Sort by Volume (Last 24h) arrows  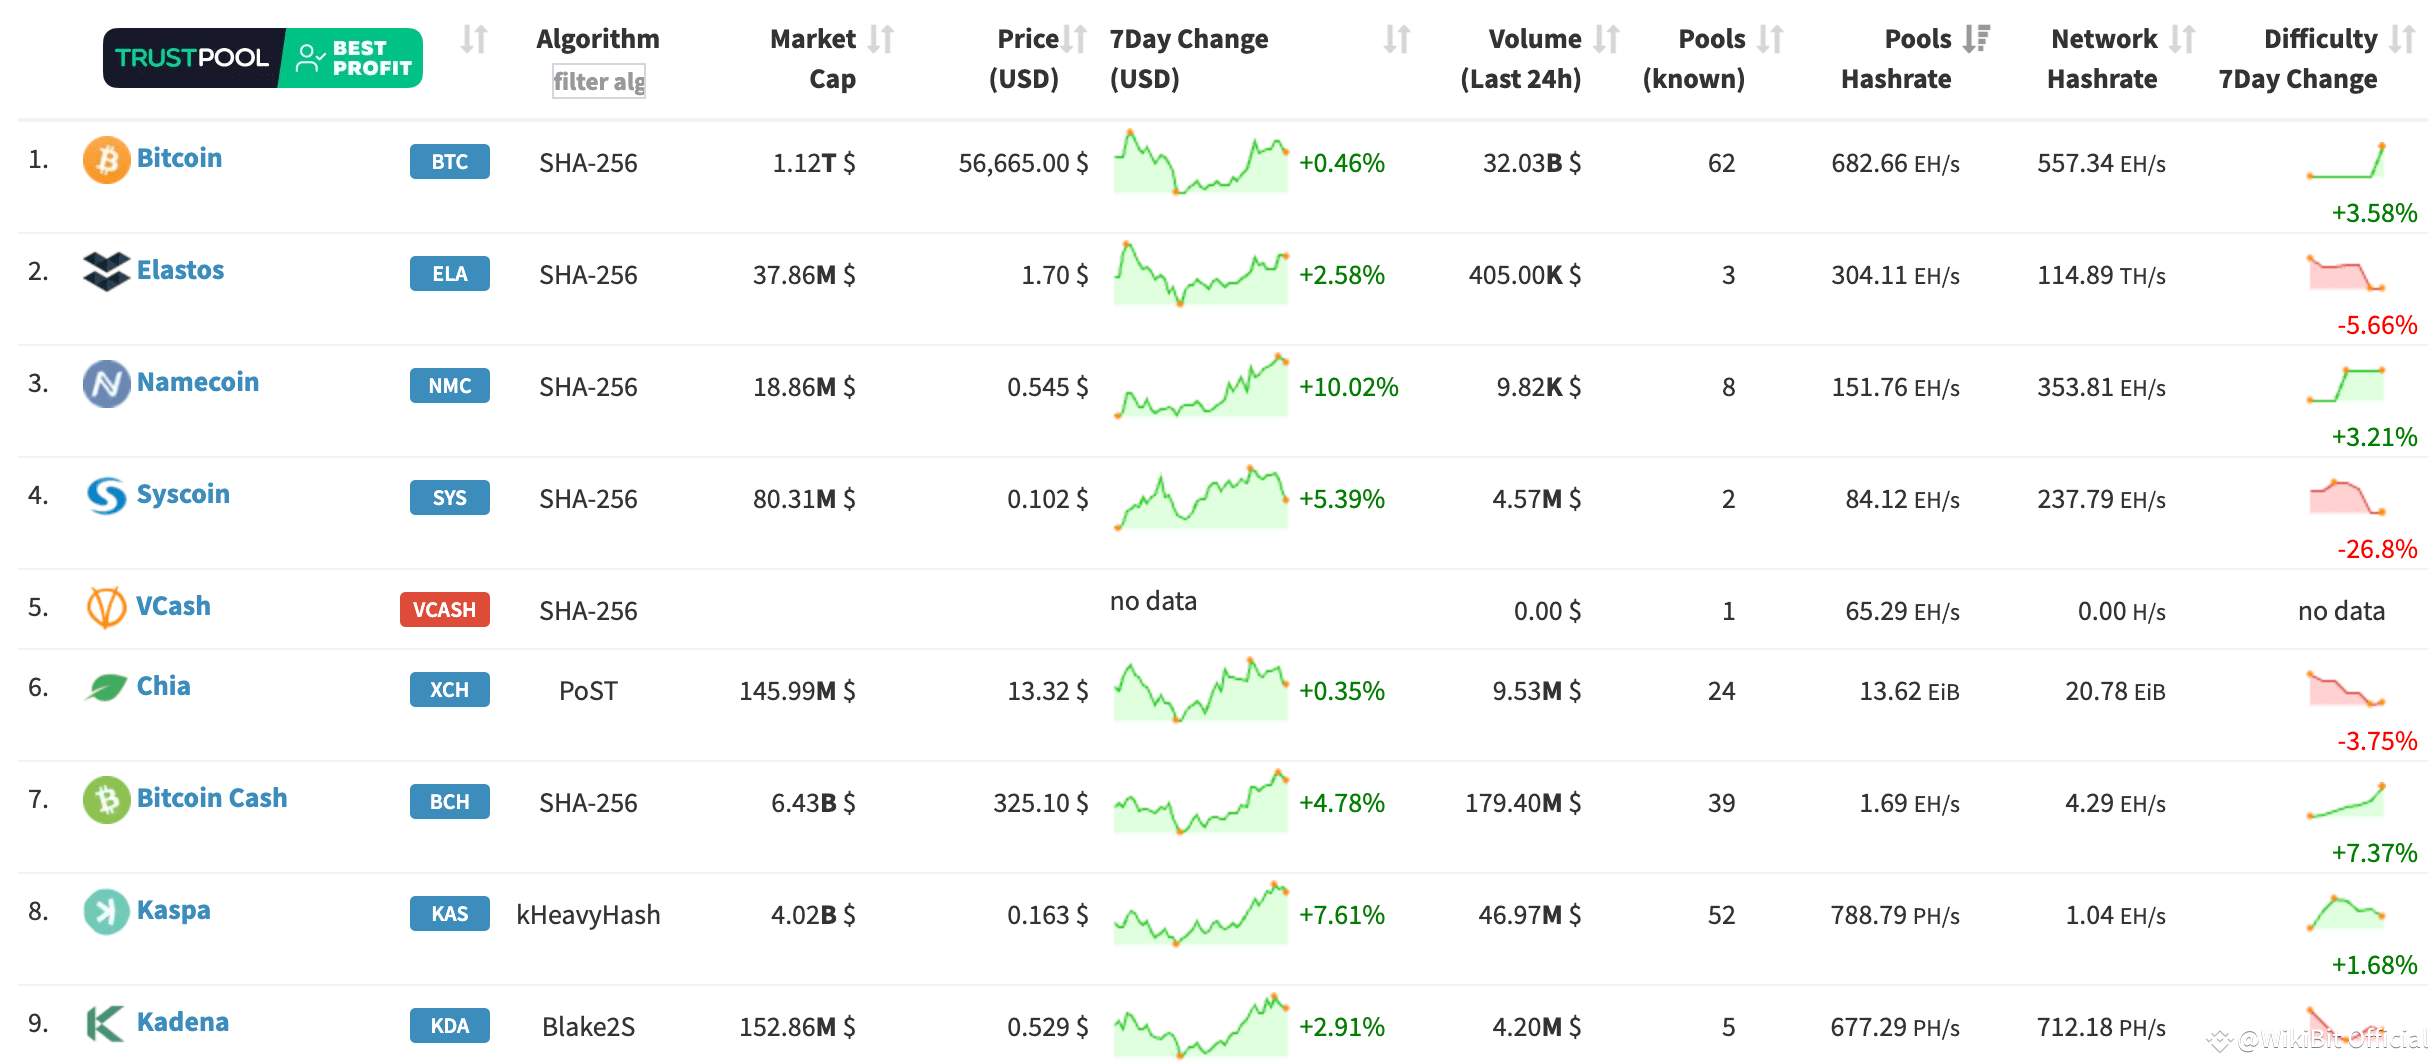1606,40
